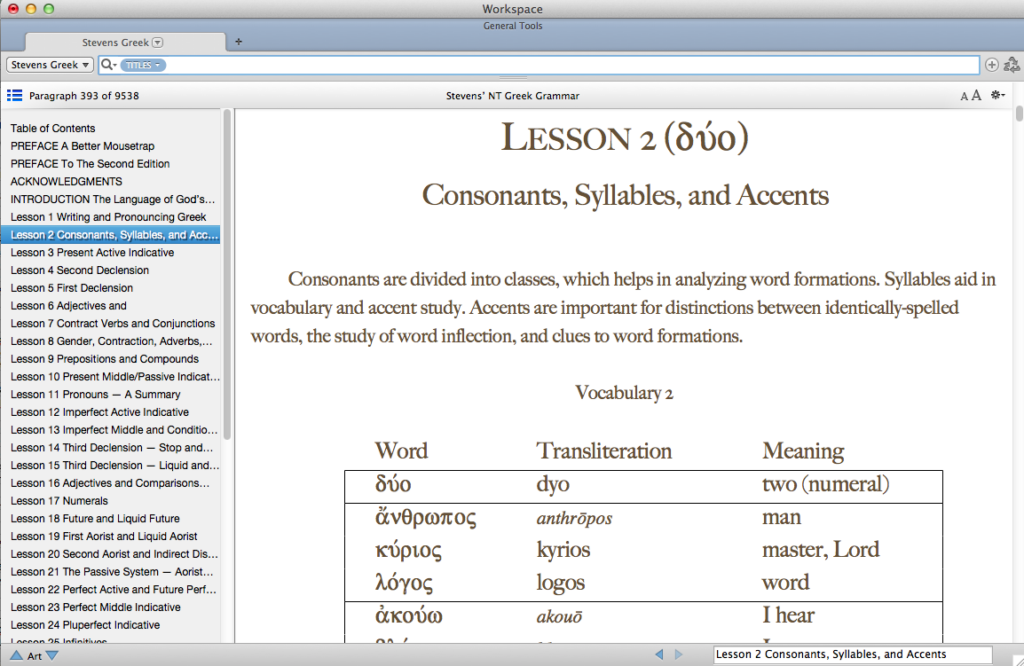1024x666 pixels.
Task: Add a new tab with plus button
Action: (238, 42)
